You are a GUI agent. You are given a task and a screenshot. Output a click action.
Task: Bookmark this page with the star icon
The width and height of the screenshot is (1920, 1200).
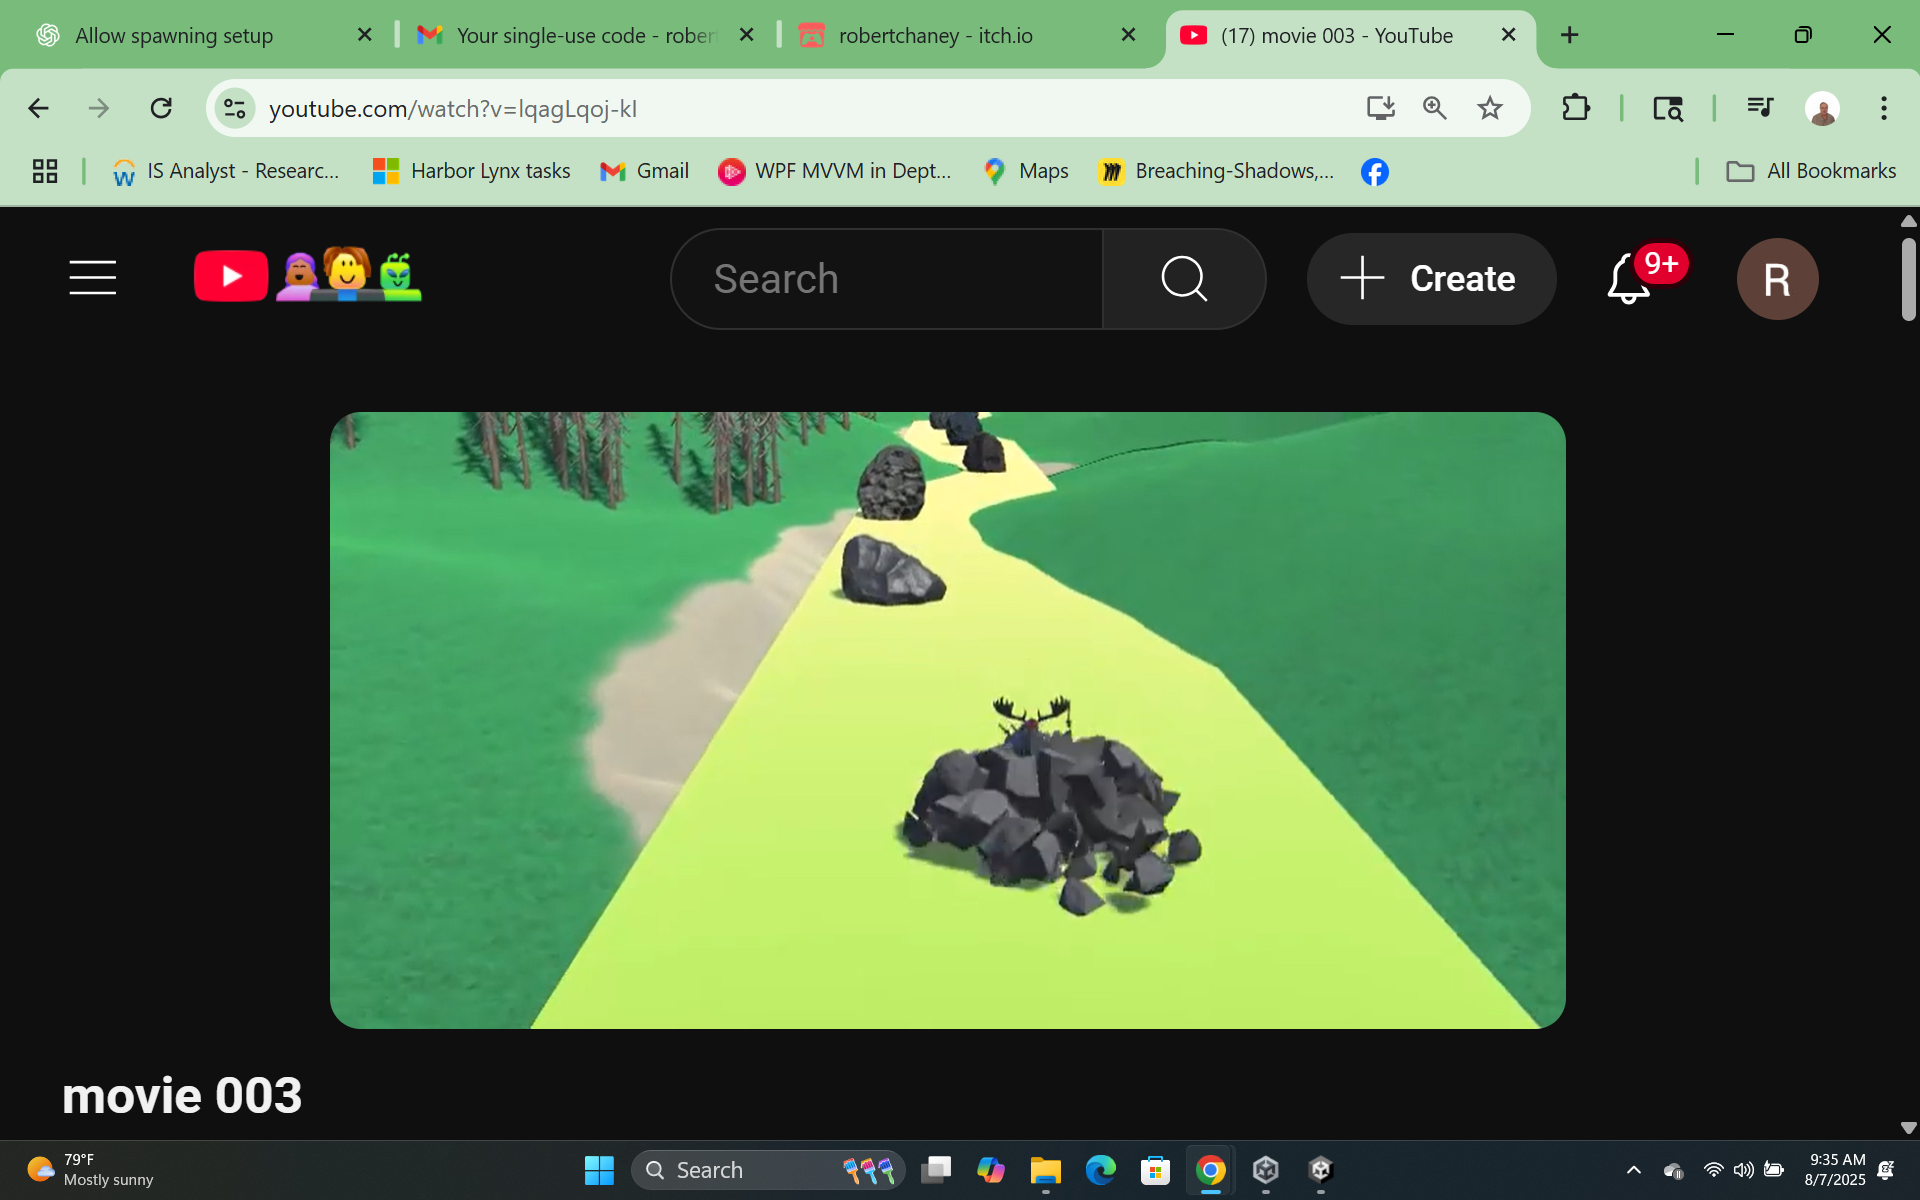tap(1490, 108)
